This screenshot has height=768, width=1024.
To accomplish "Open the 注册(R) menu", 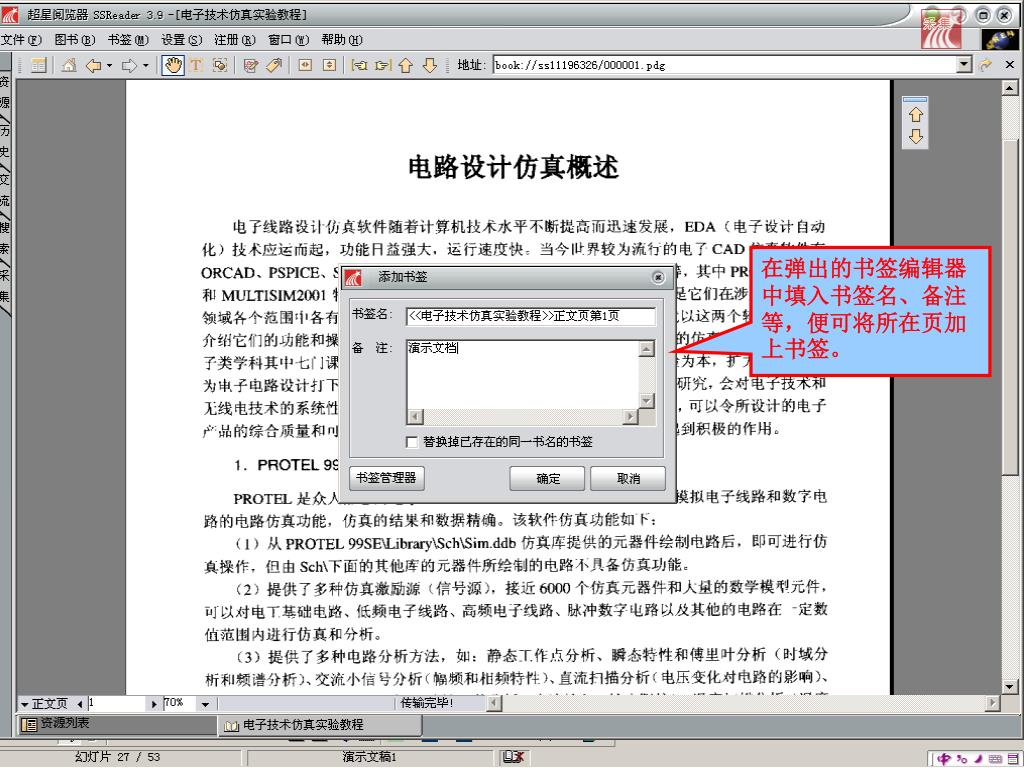I will 235,40.
